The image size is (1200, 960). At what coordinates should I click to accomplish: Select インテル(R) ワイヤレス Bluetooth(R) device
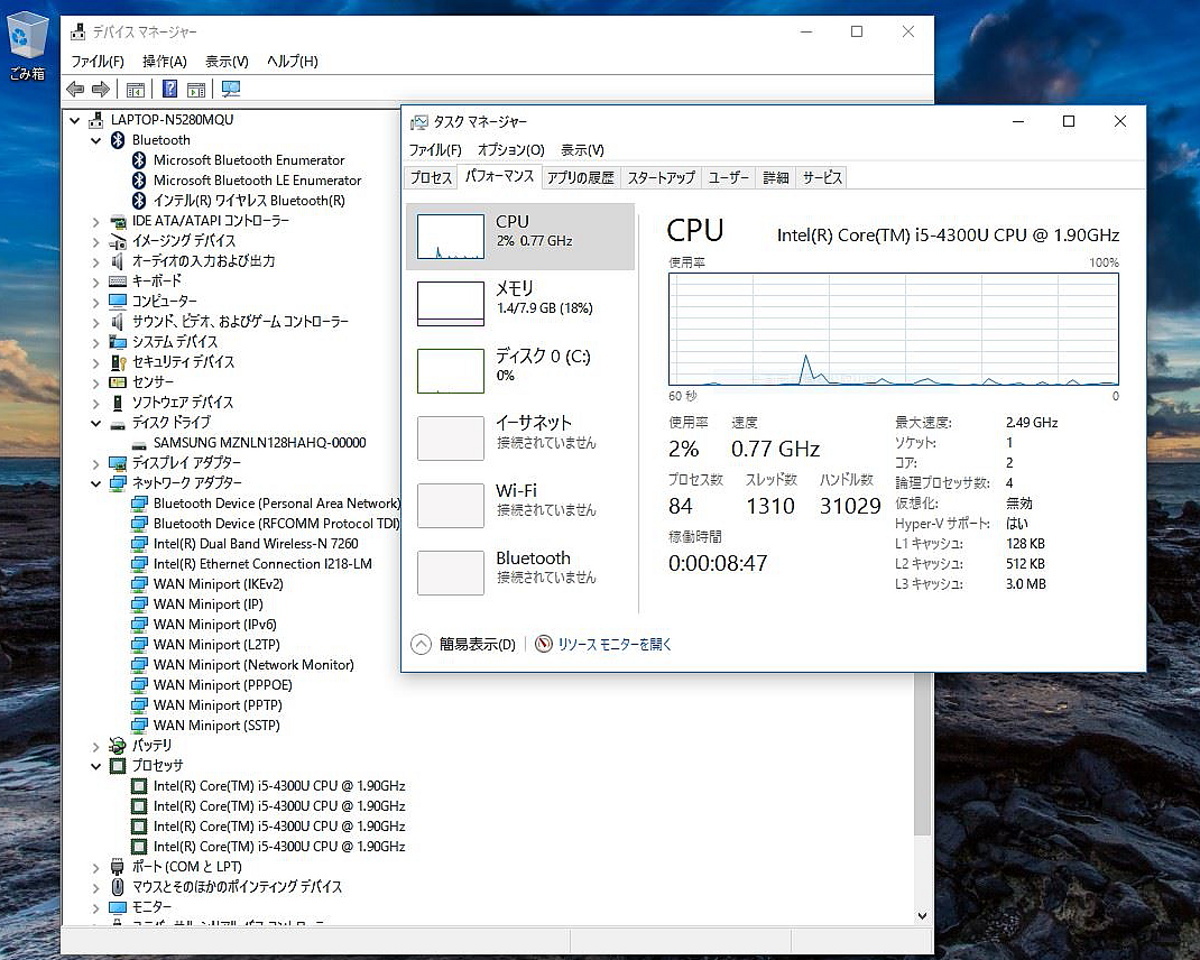(249, 200)
